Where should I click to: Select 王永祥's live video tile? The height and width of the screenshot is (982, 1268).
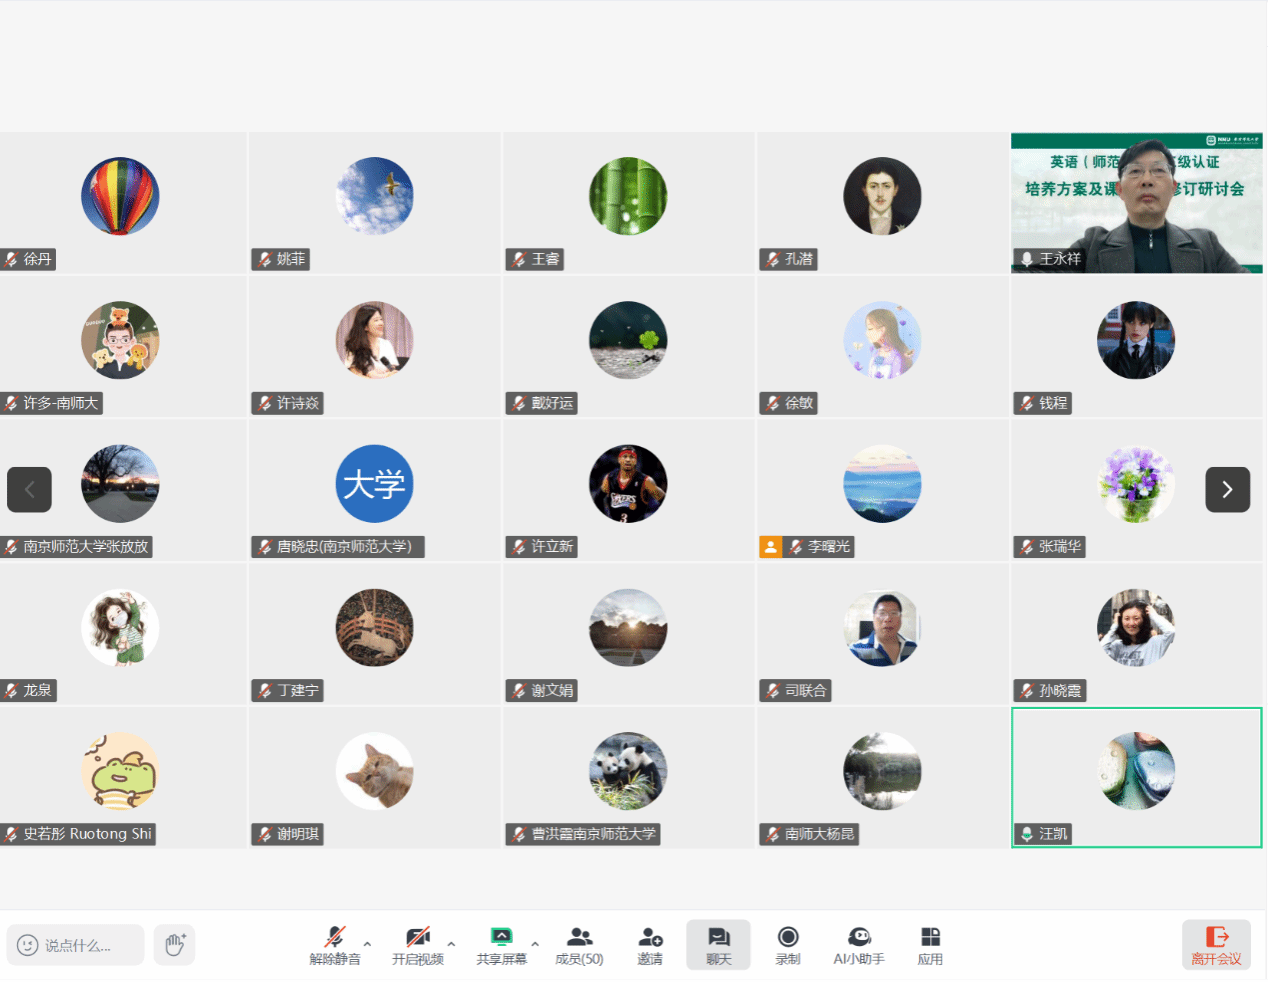tap(1136, 203)
